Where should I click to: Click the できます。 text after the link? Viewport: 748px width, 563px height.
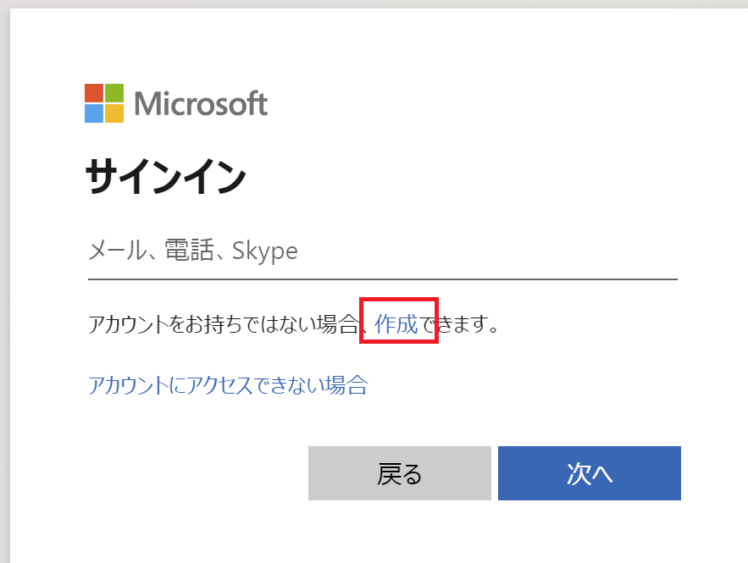click(458, 324)
